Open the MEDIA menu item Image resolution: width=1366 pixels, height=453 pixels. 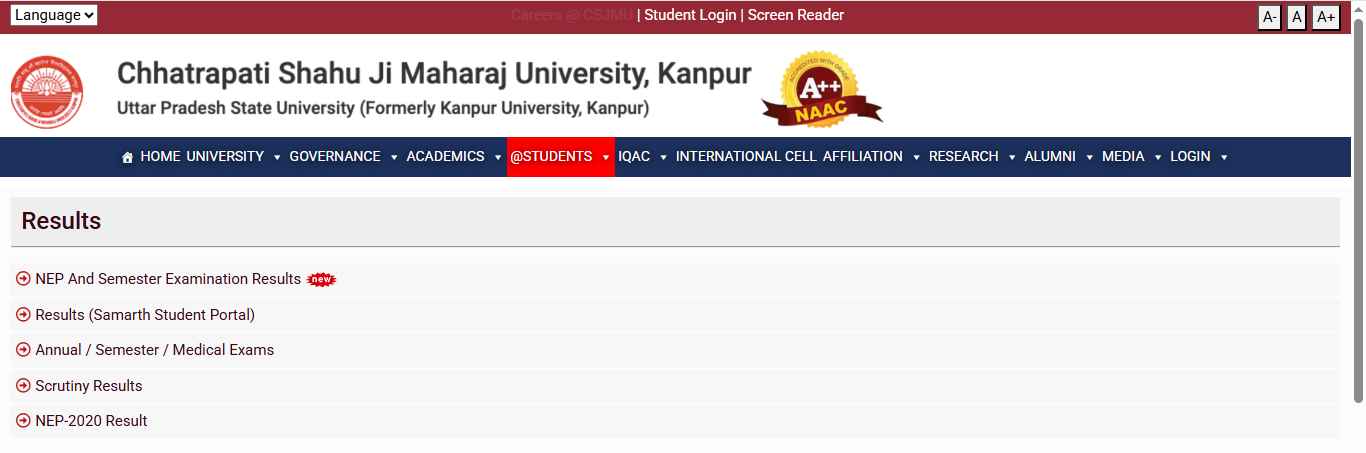coord(1123,157)
